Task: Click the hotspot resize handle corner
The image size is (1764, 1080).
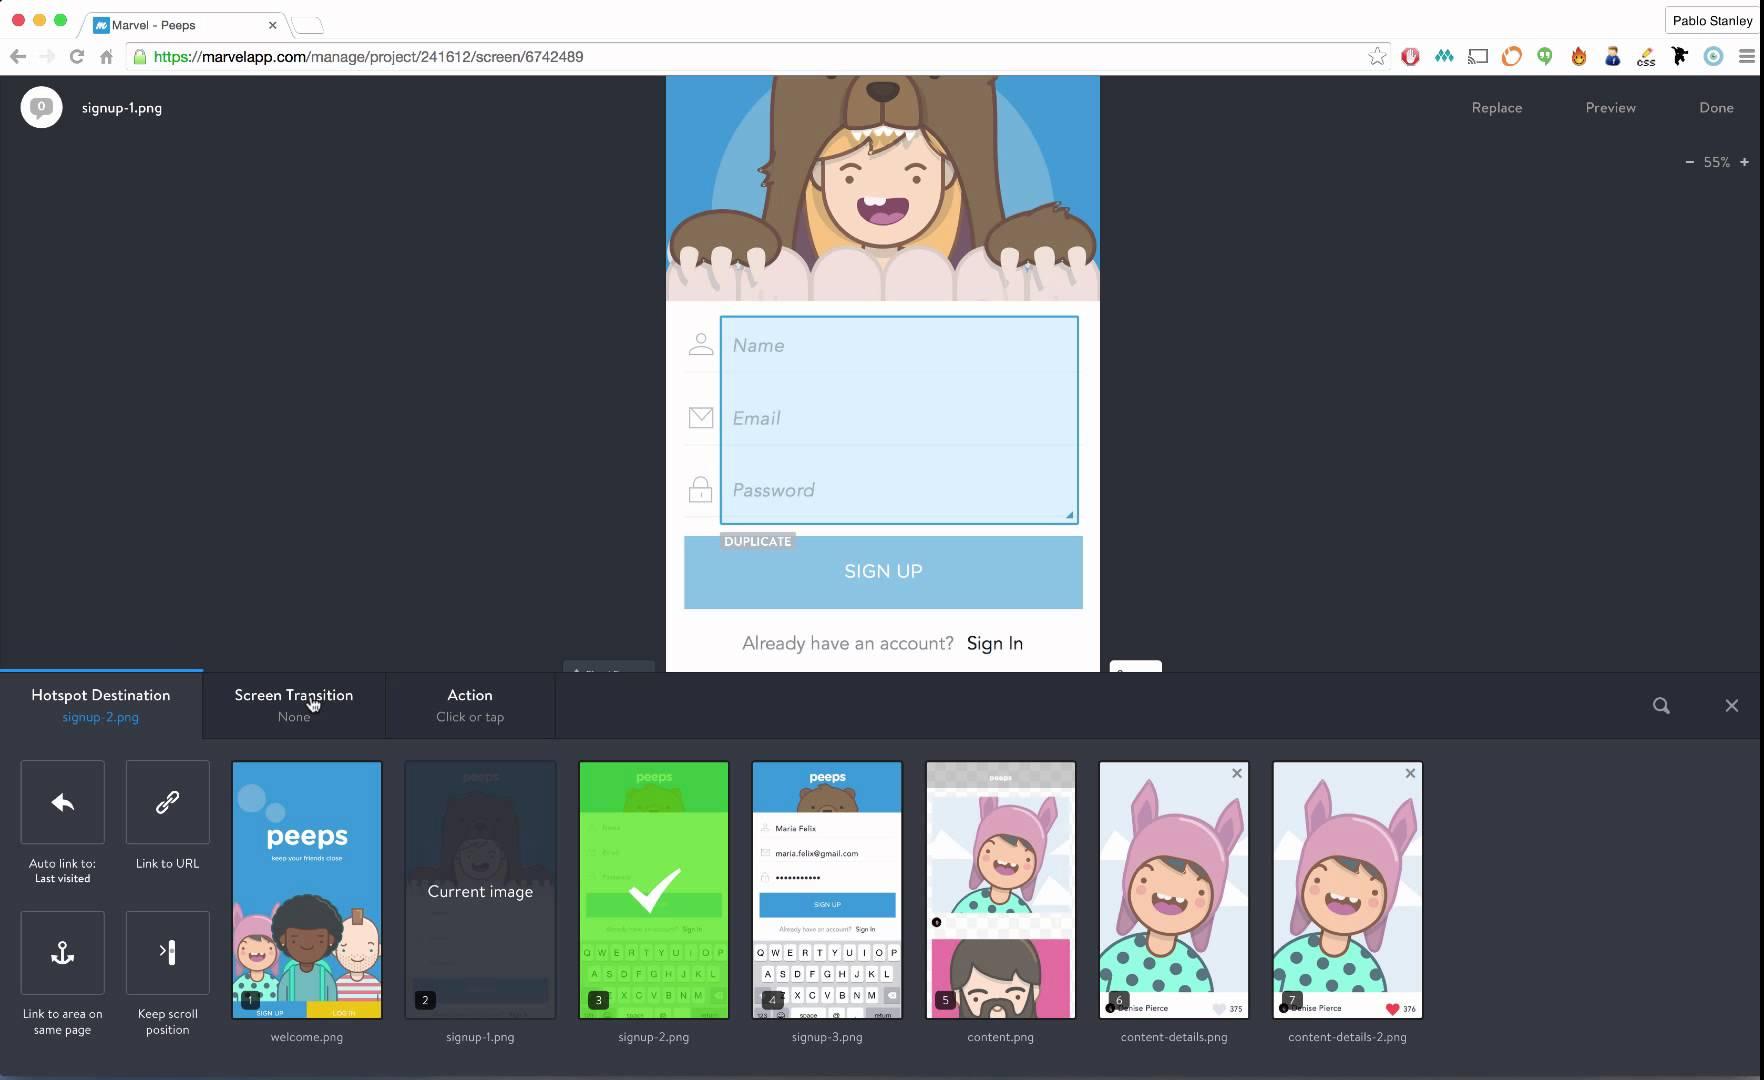Action: (x=1070, y=516)
